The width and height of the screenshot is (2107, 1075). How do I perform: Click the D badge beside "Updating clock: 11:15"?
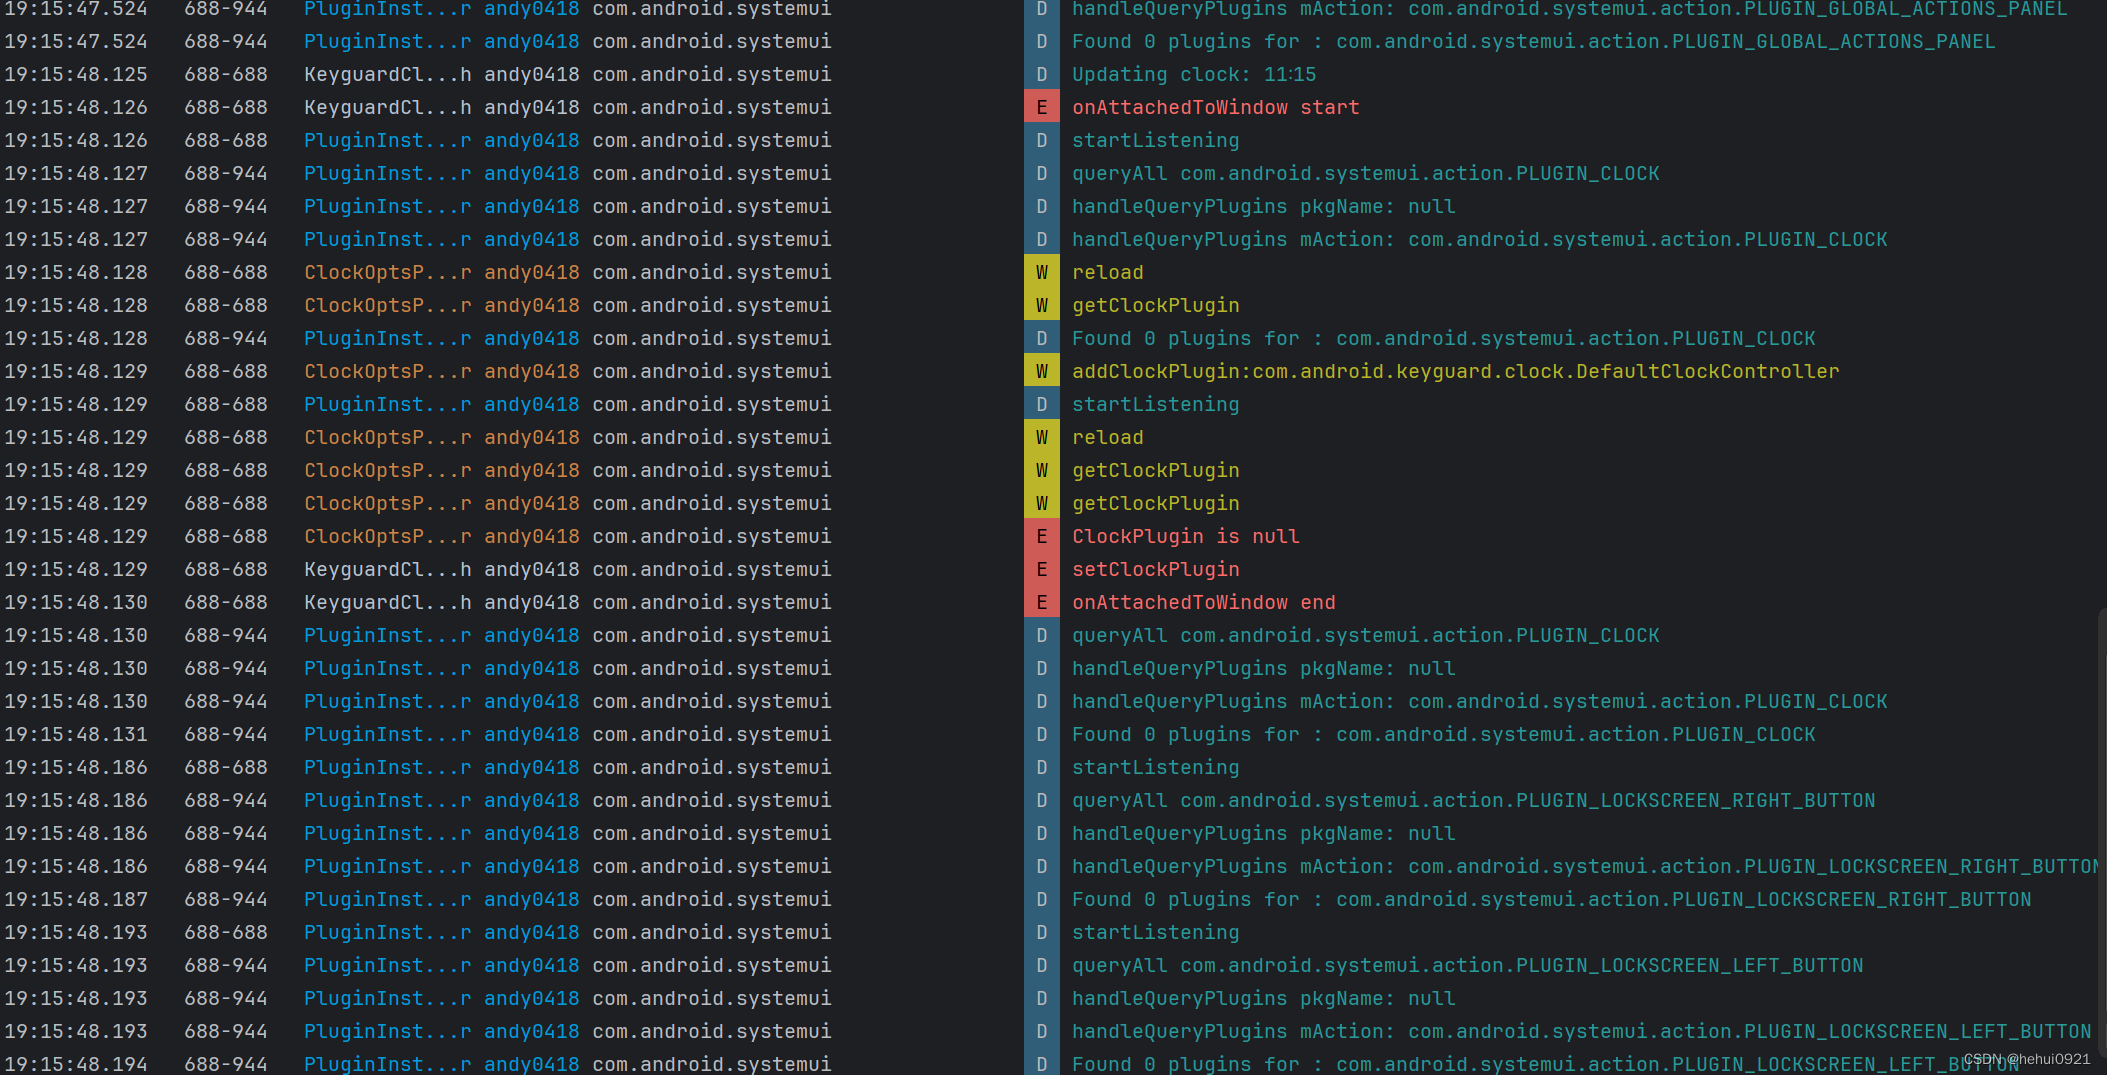1042,75
